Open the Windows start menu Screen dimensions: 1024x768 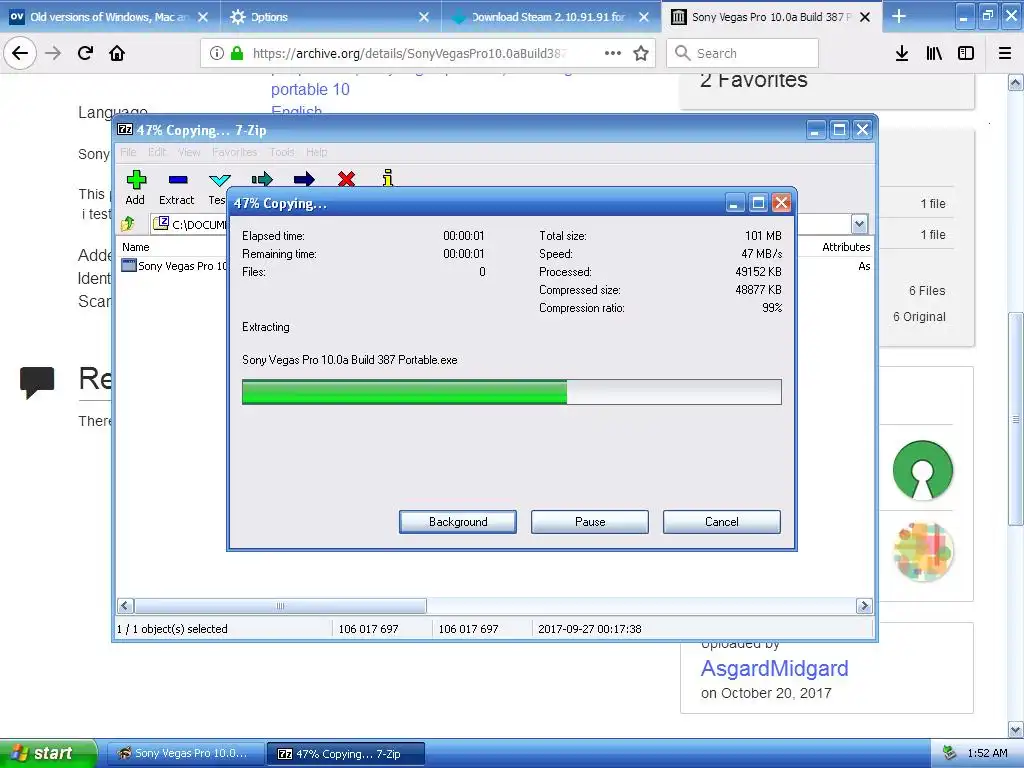click(48, 753)
